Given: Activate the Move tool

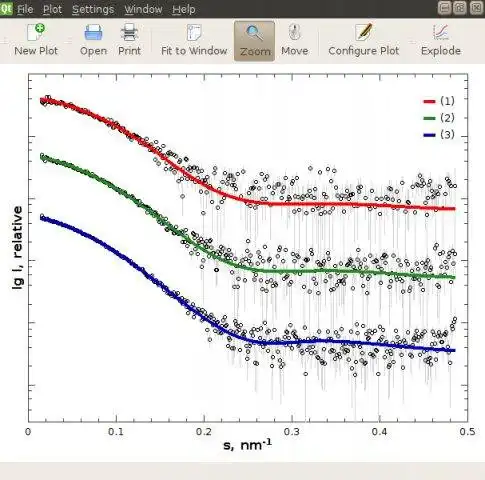Looking at the screenshot, I should pyautogui.click(x=295, y=40).
